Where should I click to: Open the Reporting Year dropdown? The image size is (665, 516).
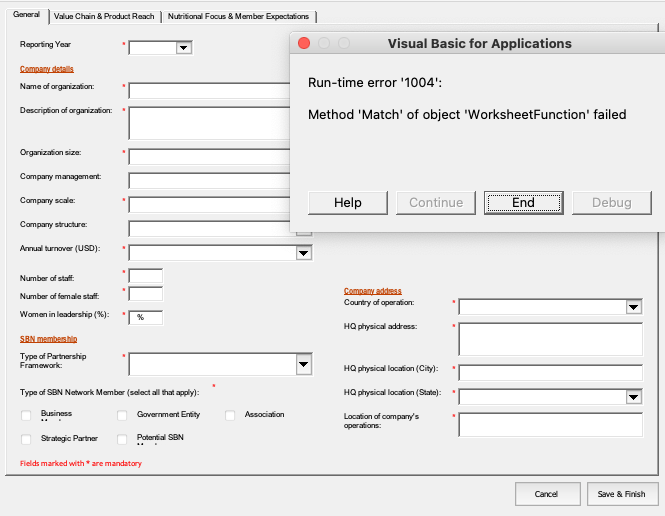183,47
